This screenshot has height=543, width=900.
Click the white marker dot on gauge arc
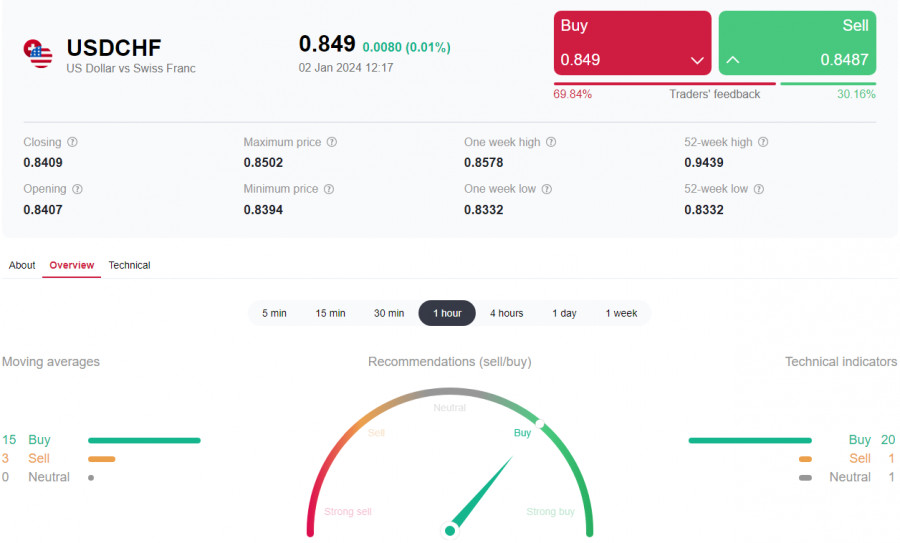(540, 424)
